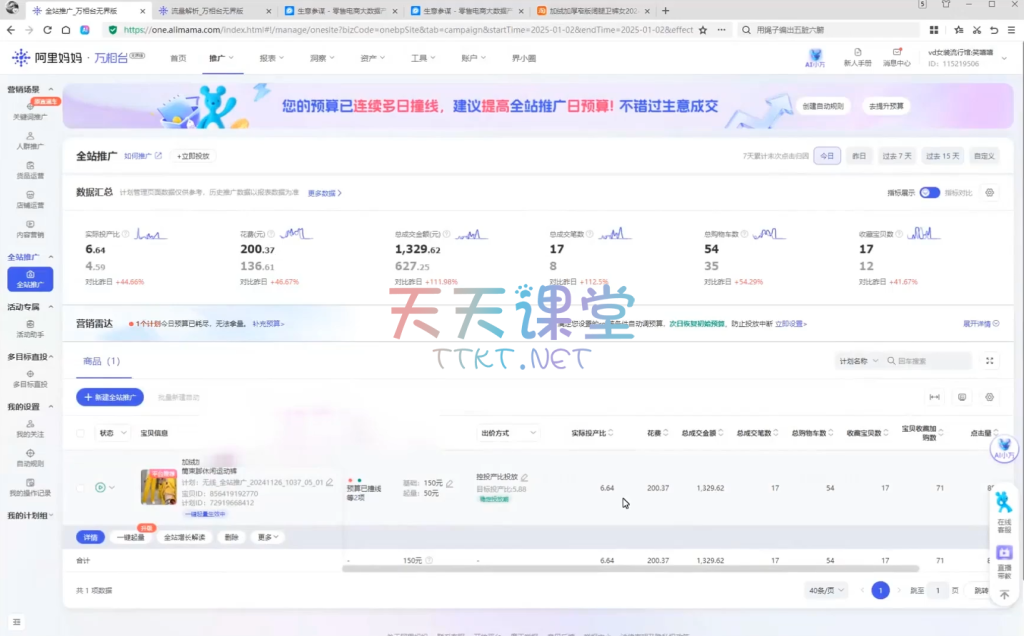
Task: Open the 状态 status filter dropdown
Action: (x=112, y=433)
